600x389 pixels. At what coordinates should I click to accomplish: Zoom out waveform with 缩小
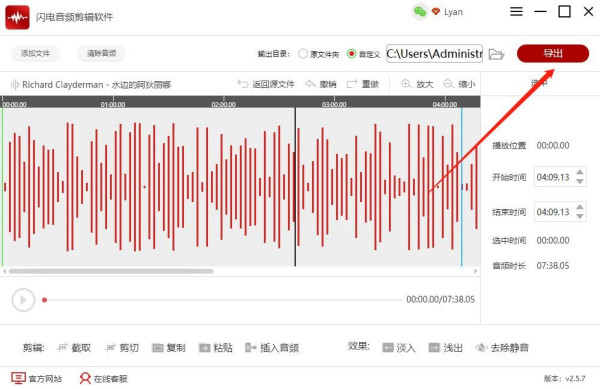[x=448, y=83]
